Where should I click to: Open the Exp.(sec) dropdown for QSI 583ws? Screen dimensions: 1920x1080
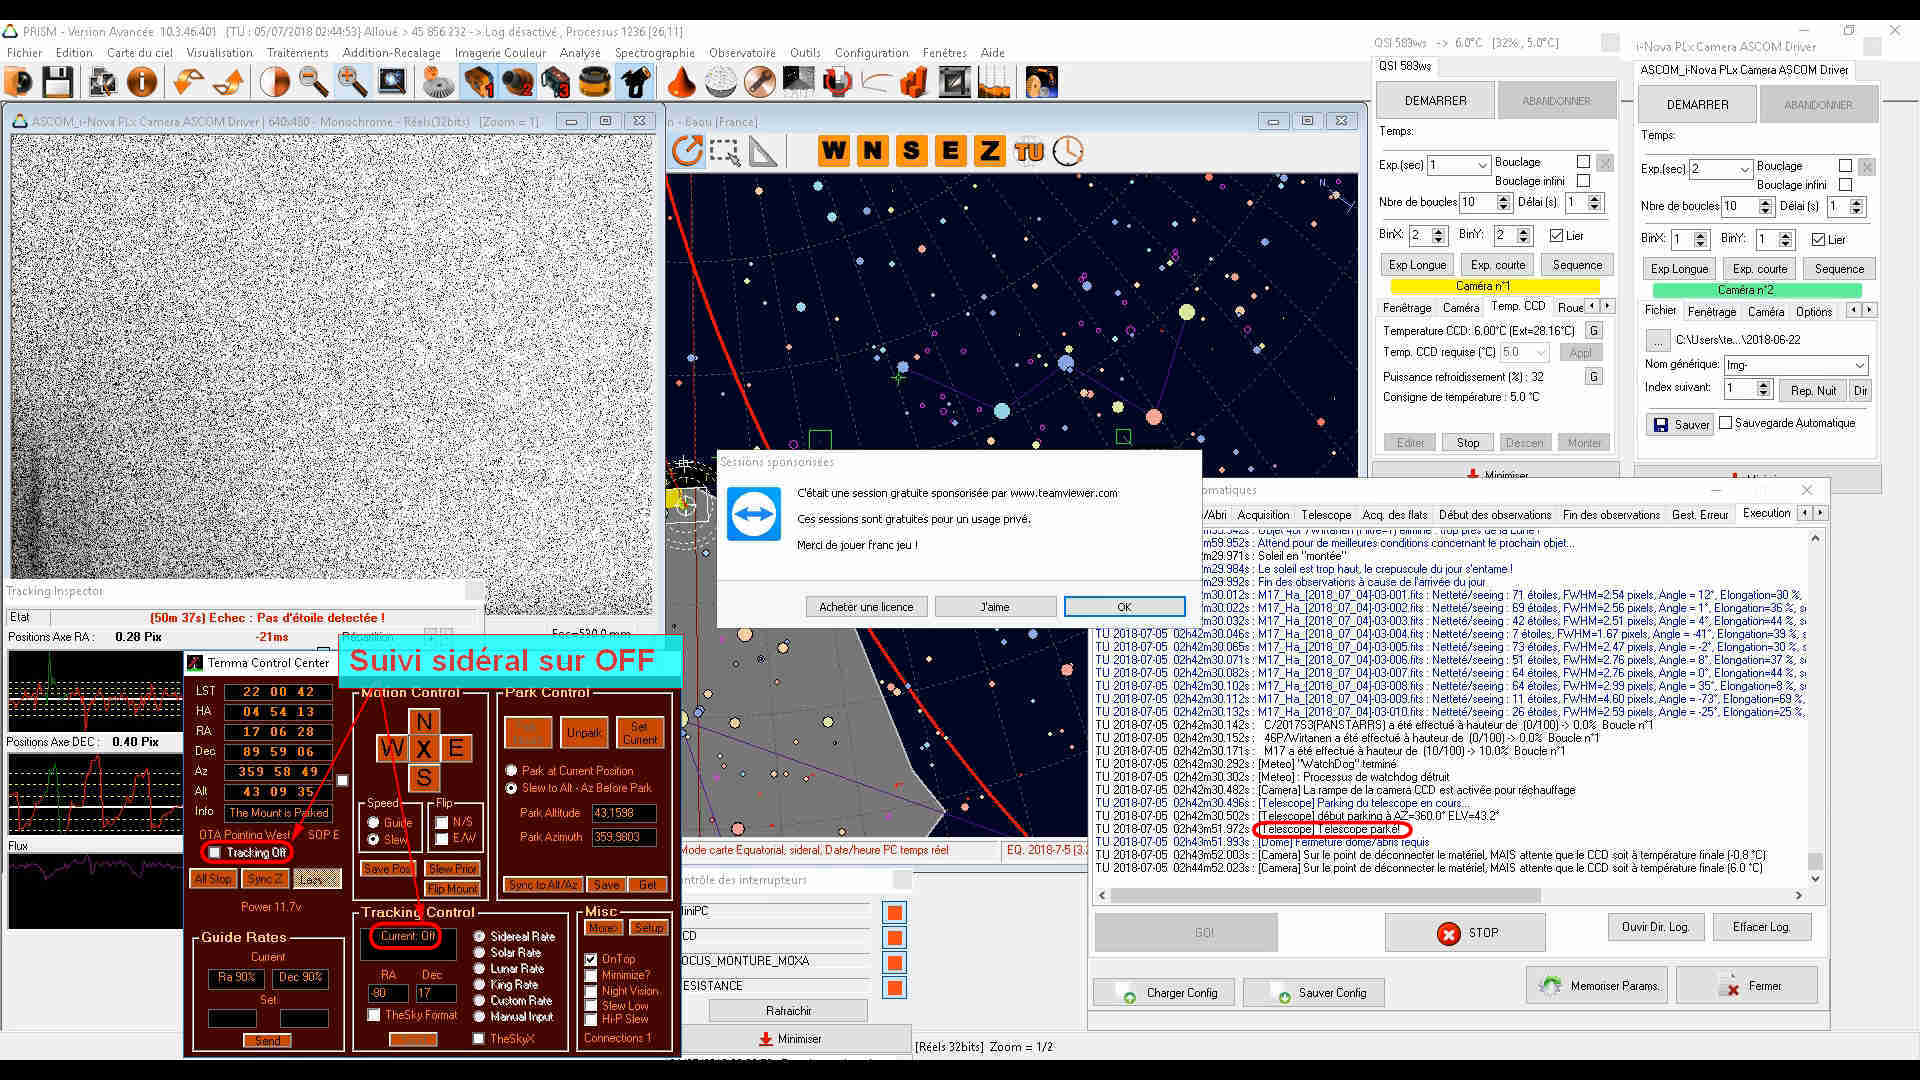coord(1482,165)
